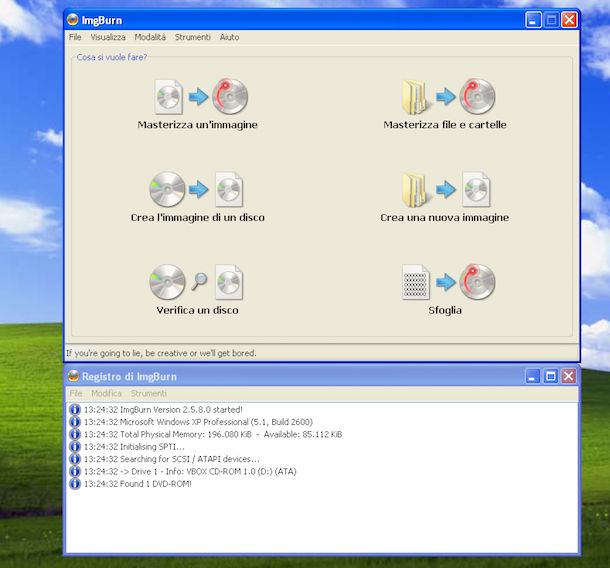Click info icon beside 'Total Physical Memory'
The image size is (610, 568).
[x=74, y=434]
